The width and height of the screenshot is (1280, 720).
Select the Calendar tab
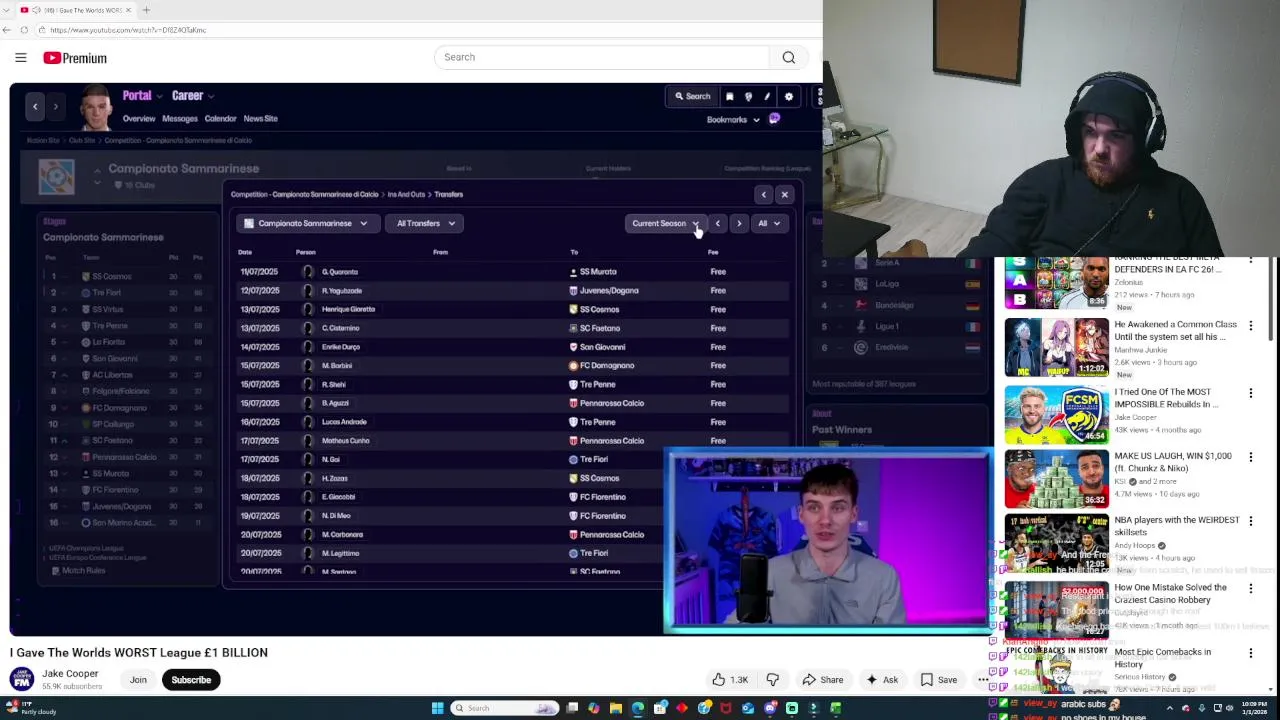point(220,119)
